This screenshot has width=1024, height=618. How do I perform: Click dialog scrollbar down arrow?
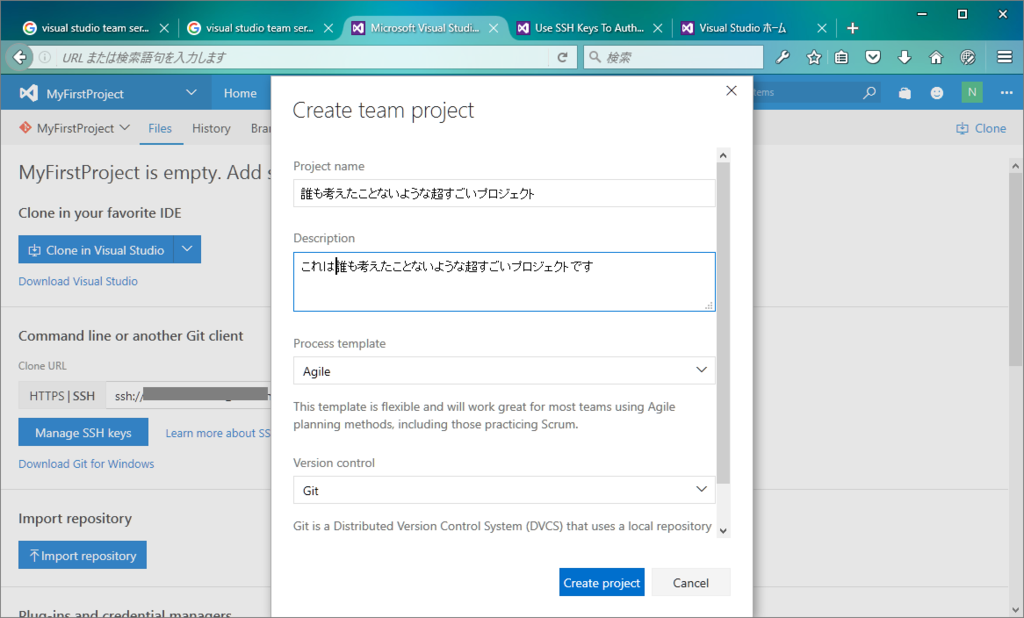[x=723, y=531]
